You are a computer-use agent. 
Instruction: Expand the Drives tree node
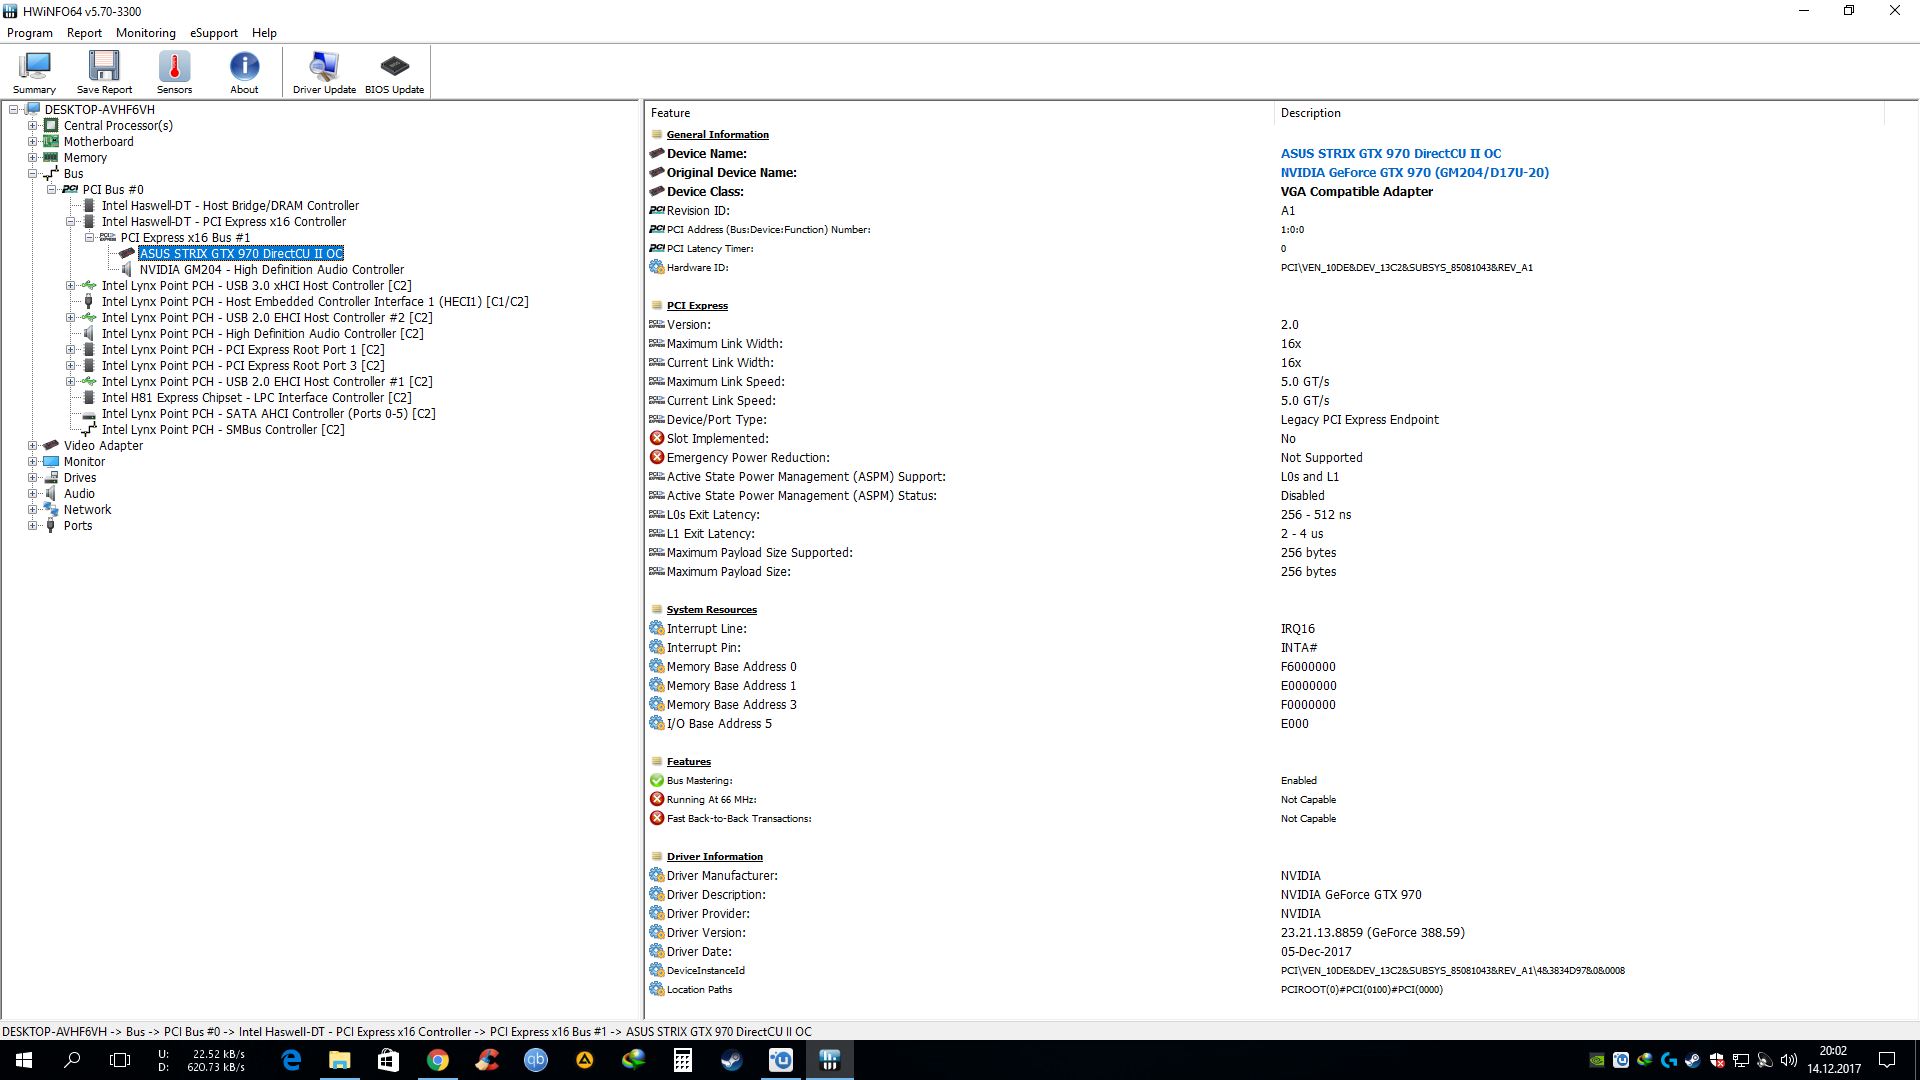[33, 478]
